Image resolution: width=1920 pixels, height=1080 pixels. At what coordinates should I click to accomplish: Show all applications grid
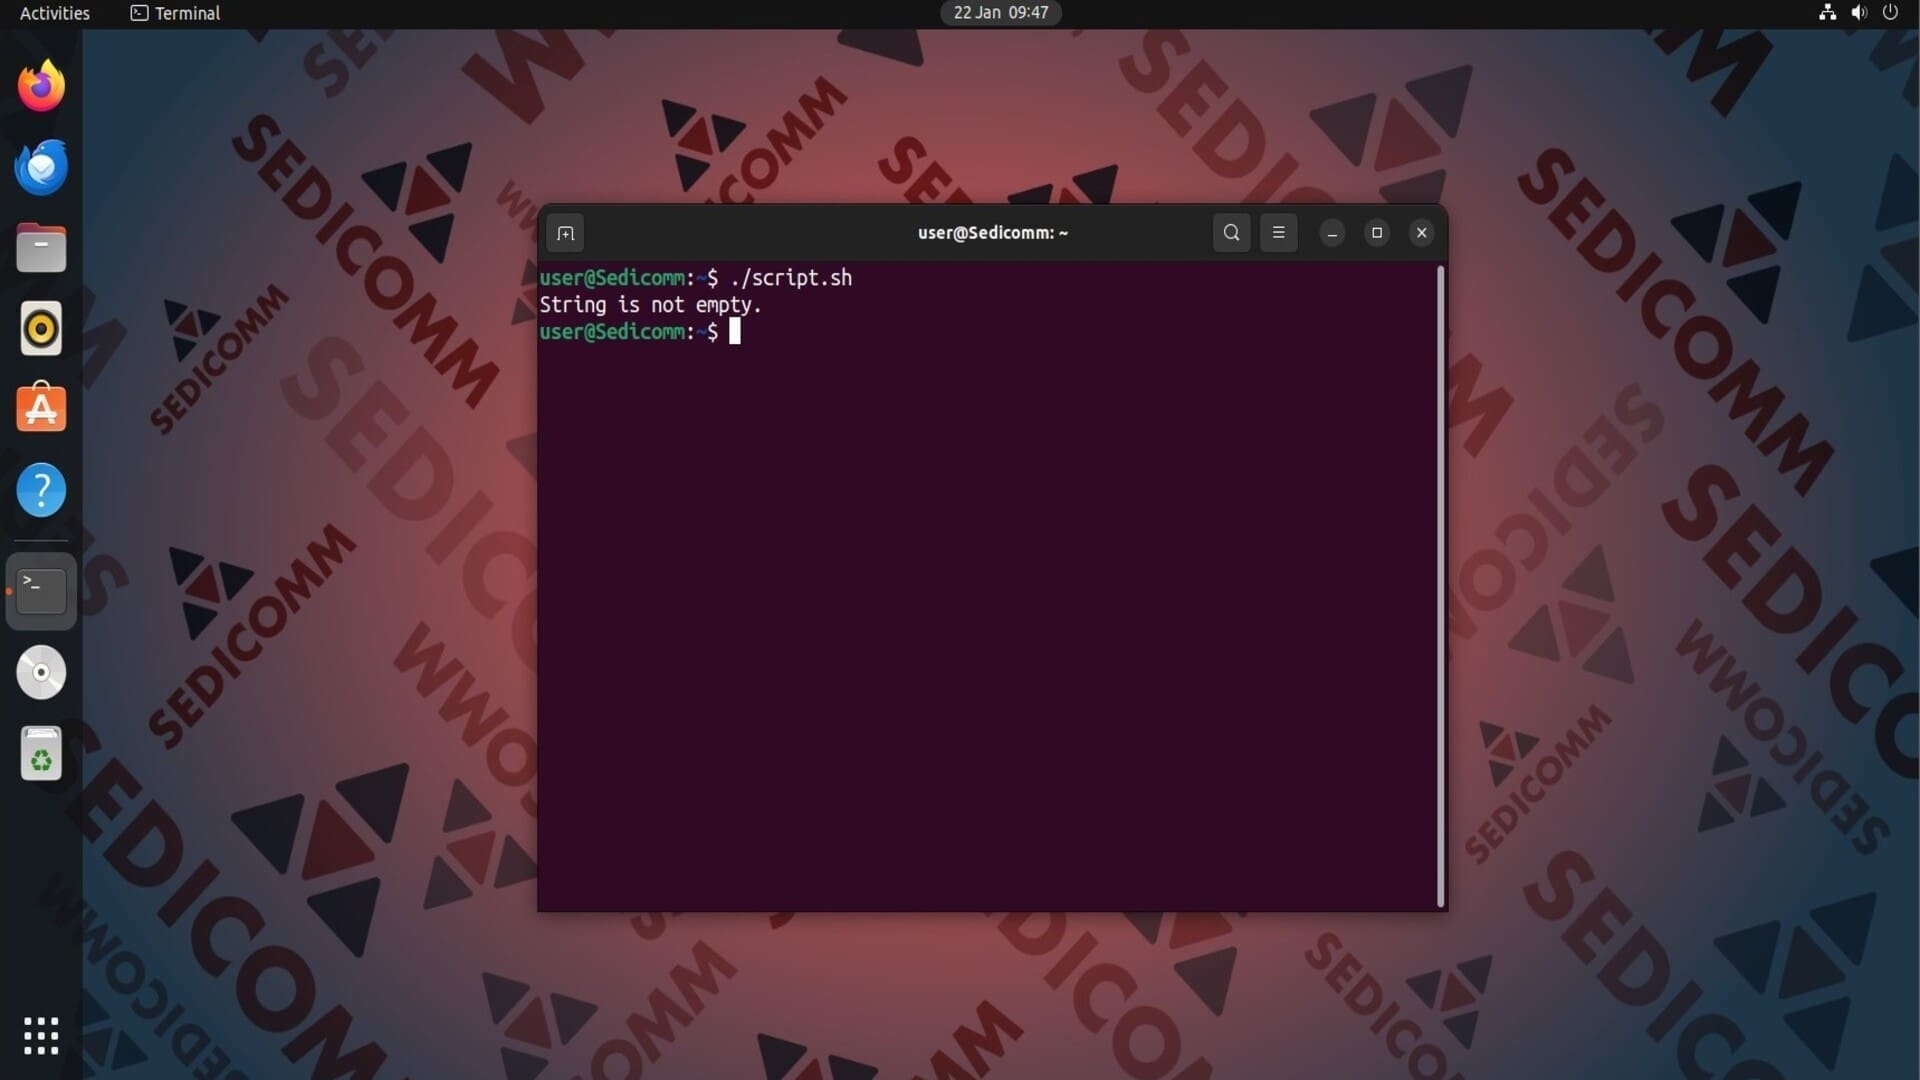point(41,1035)
